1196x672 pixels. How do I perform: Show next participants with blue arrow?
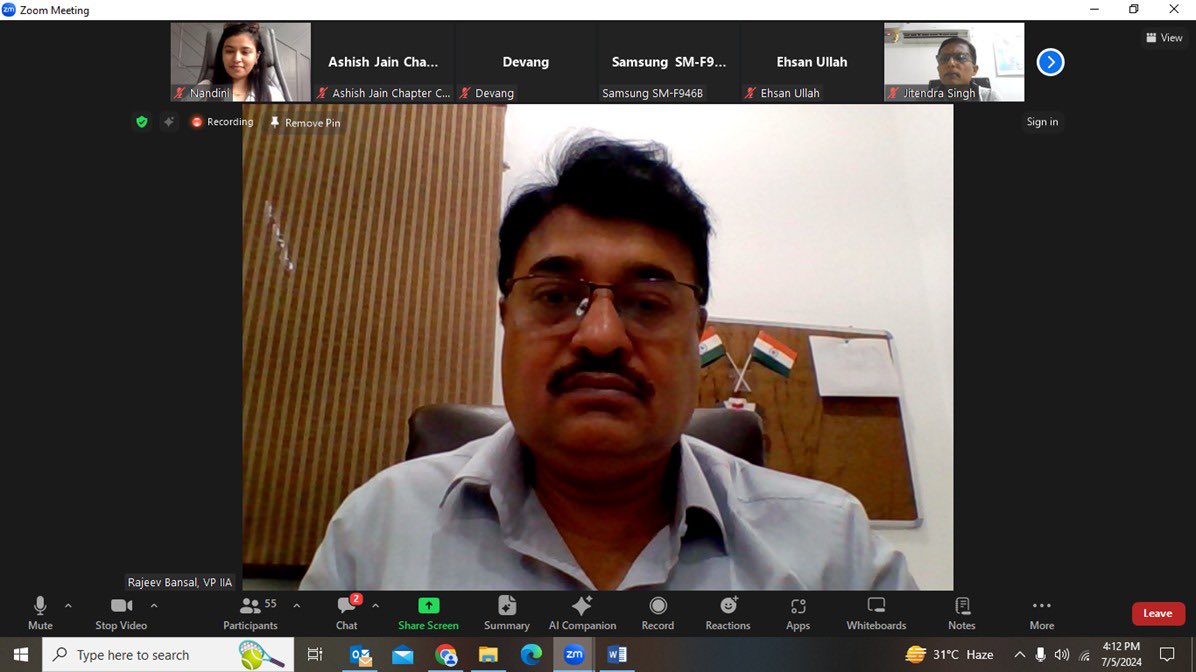[x=1050, y=62]
